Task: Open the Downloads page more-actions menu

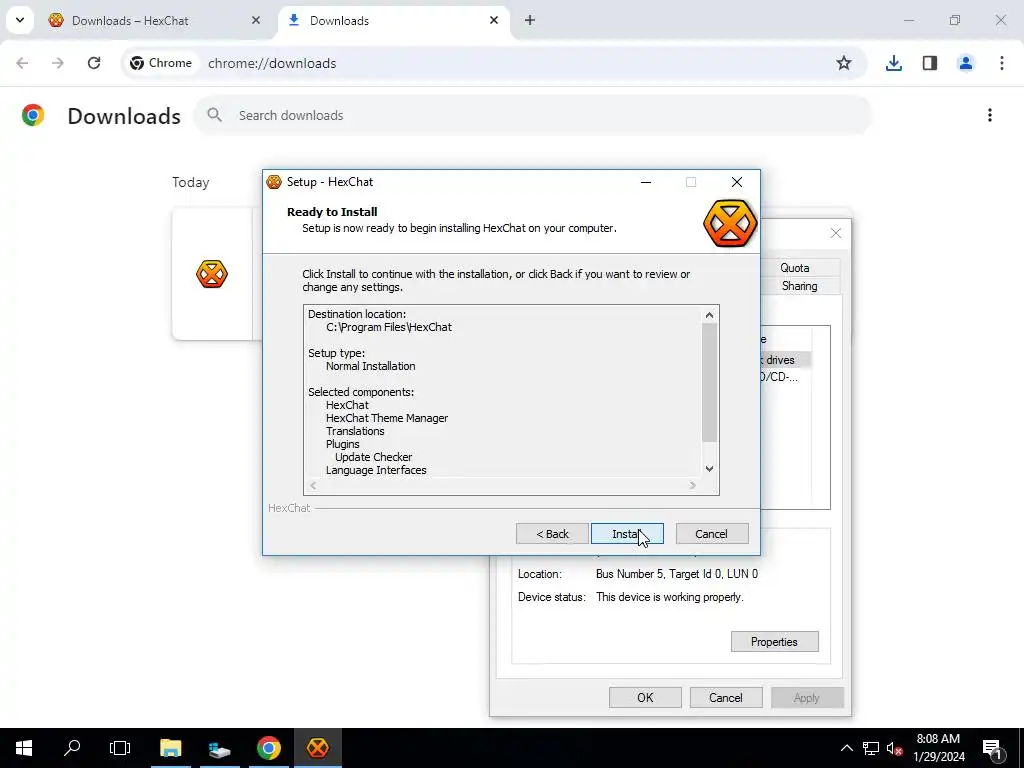Action: [990, 115]
